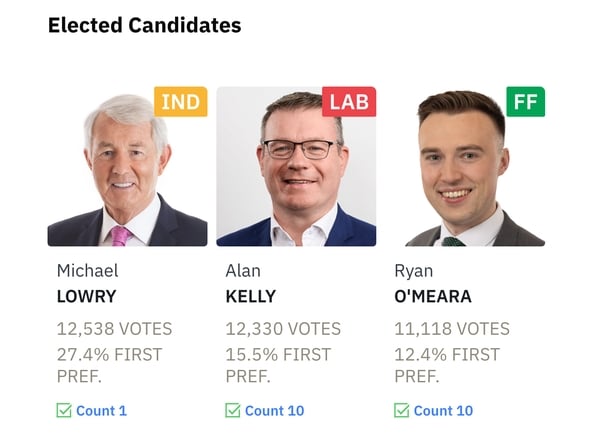Open the Count 10 link under O'Meara
The height and width of the screenshot is (444, 614).
(x=443, y=410)
